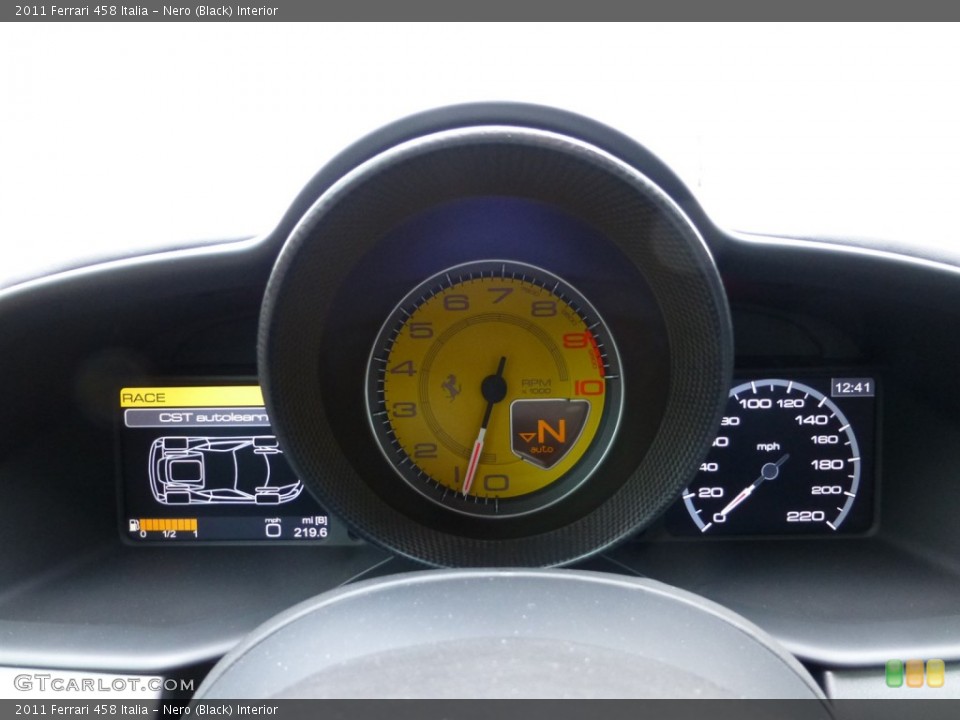Click the RACE mode yellow banner
Image resolution: width=960 pixels, height=720 pixels.
click(192, 397)
